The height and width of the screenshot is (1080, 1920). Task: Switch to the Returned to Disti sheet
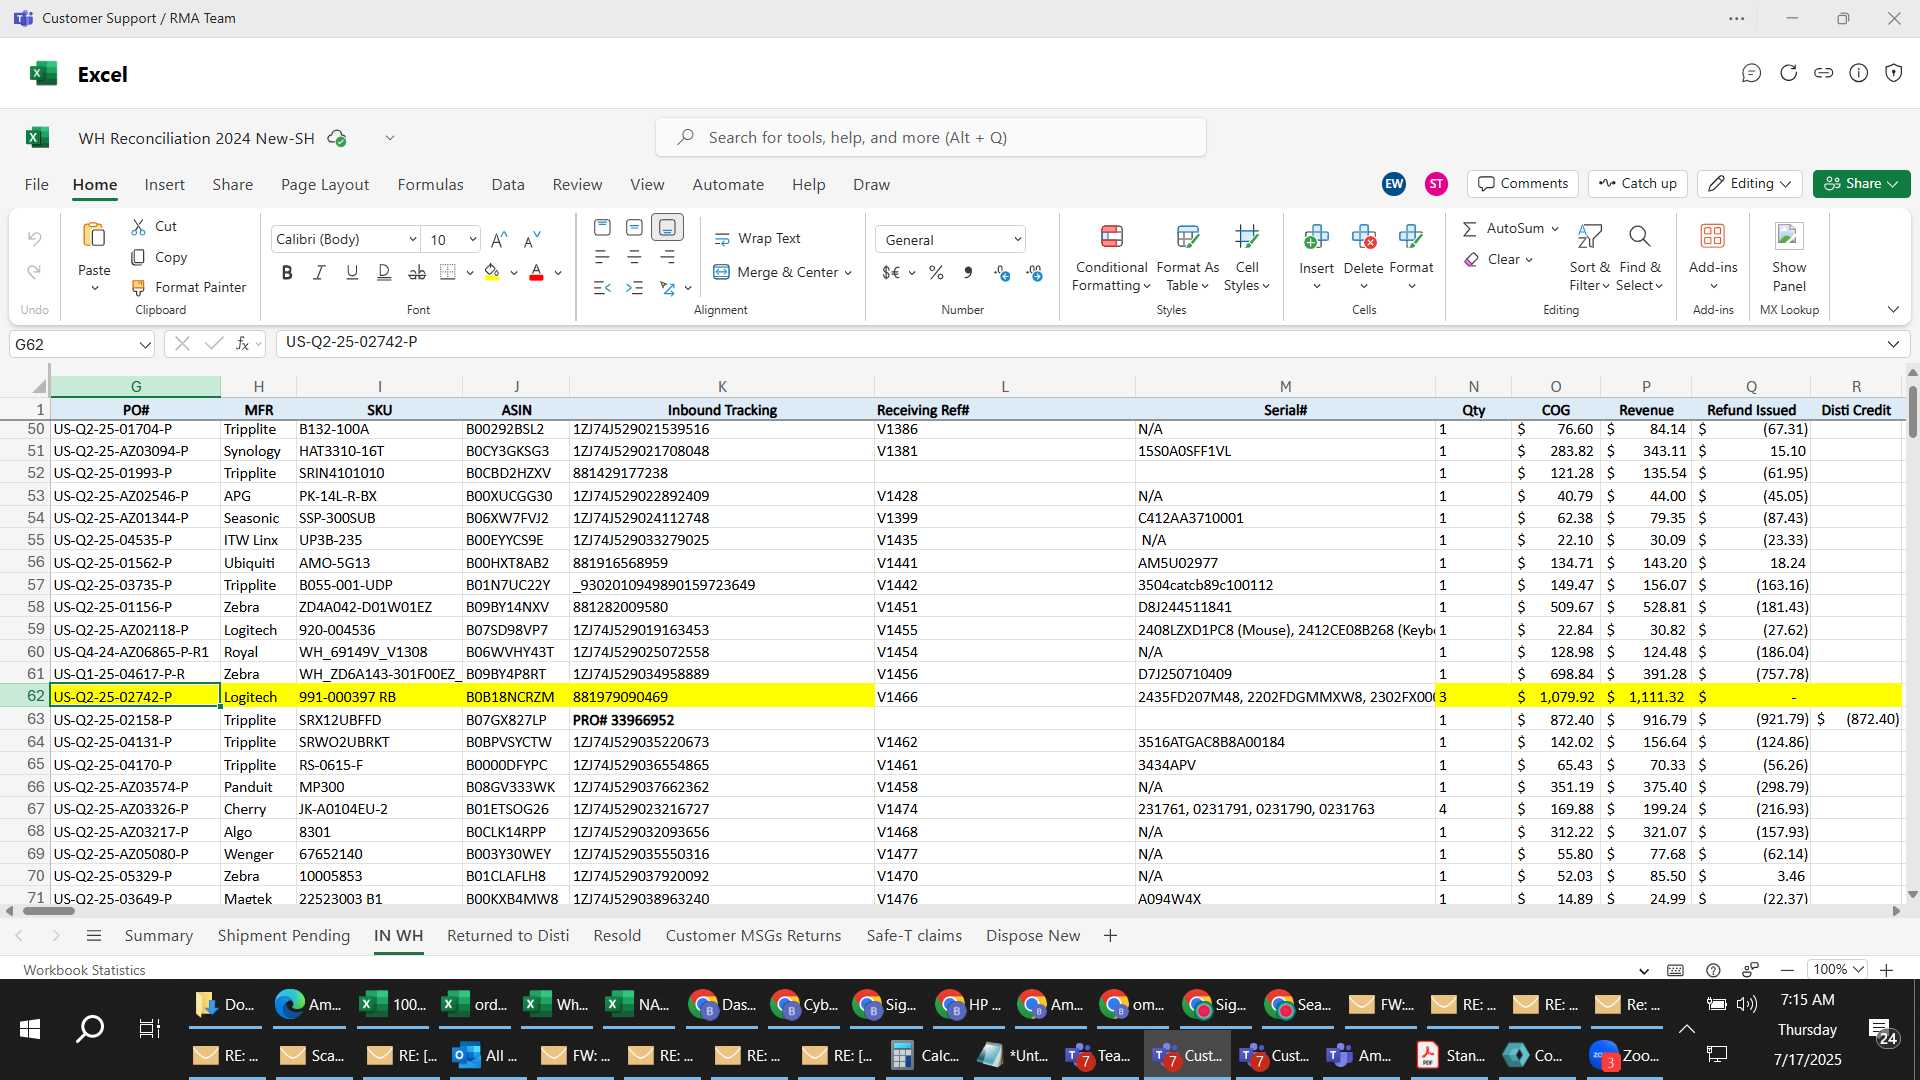[508, 936]
